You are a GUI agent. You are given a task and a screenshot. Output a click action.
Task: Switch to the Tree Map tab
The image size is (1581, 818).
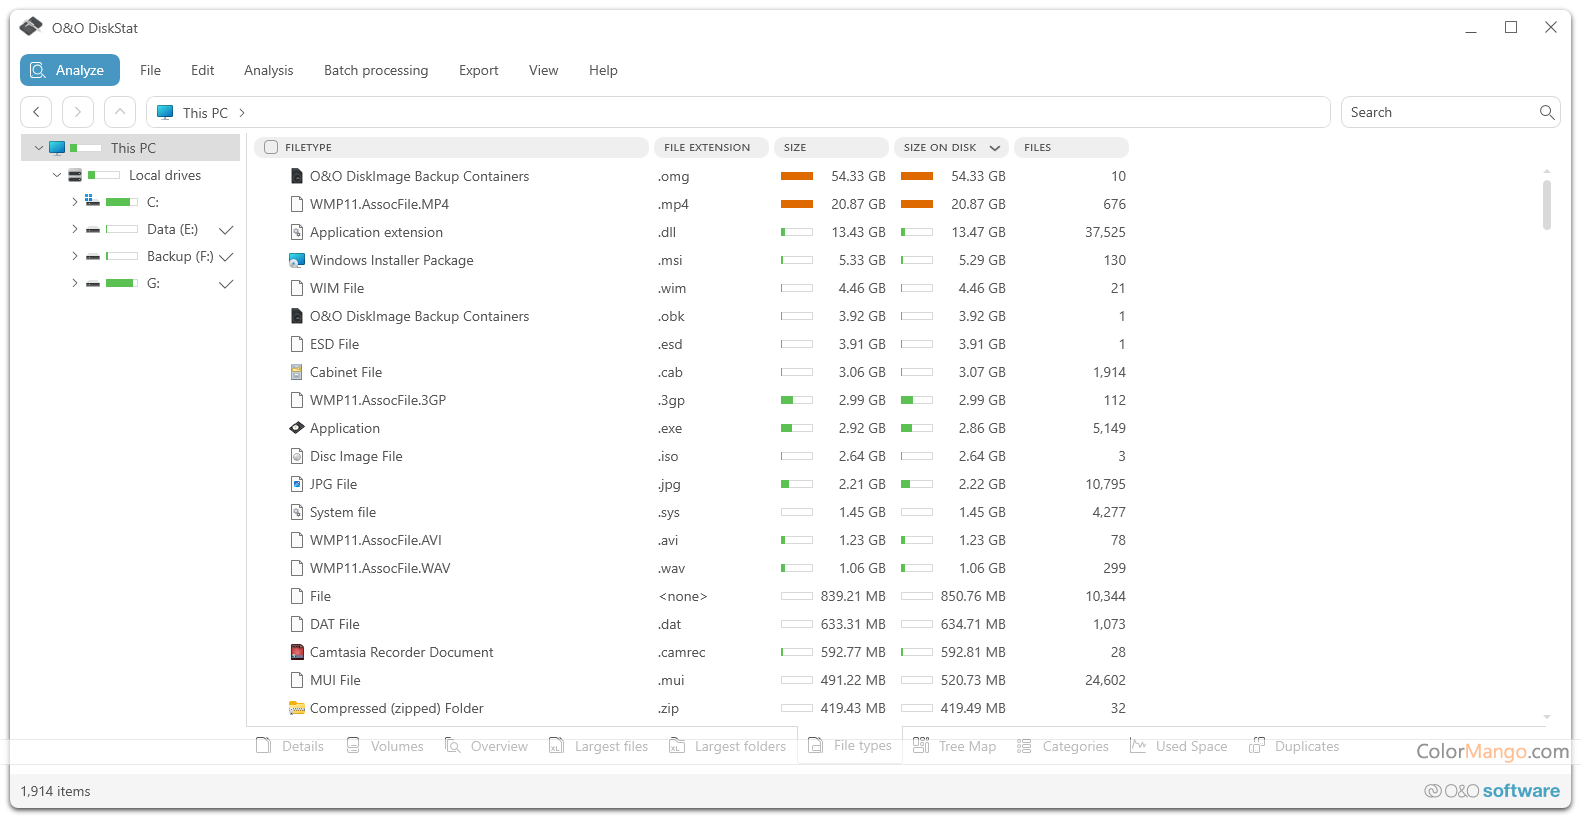coord(955,746)
